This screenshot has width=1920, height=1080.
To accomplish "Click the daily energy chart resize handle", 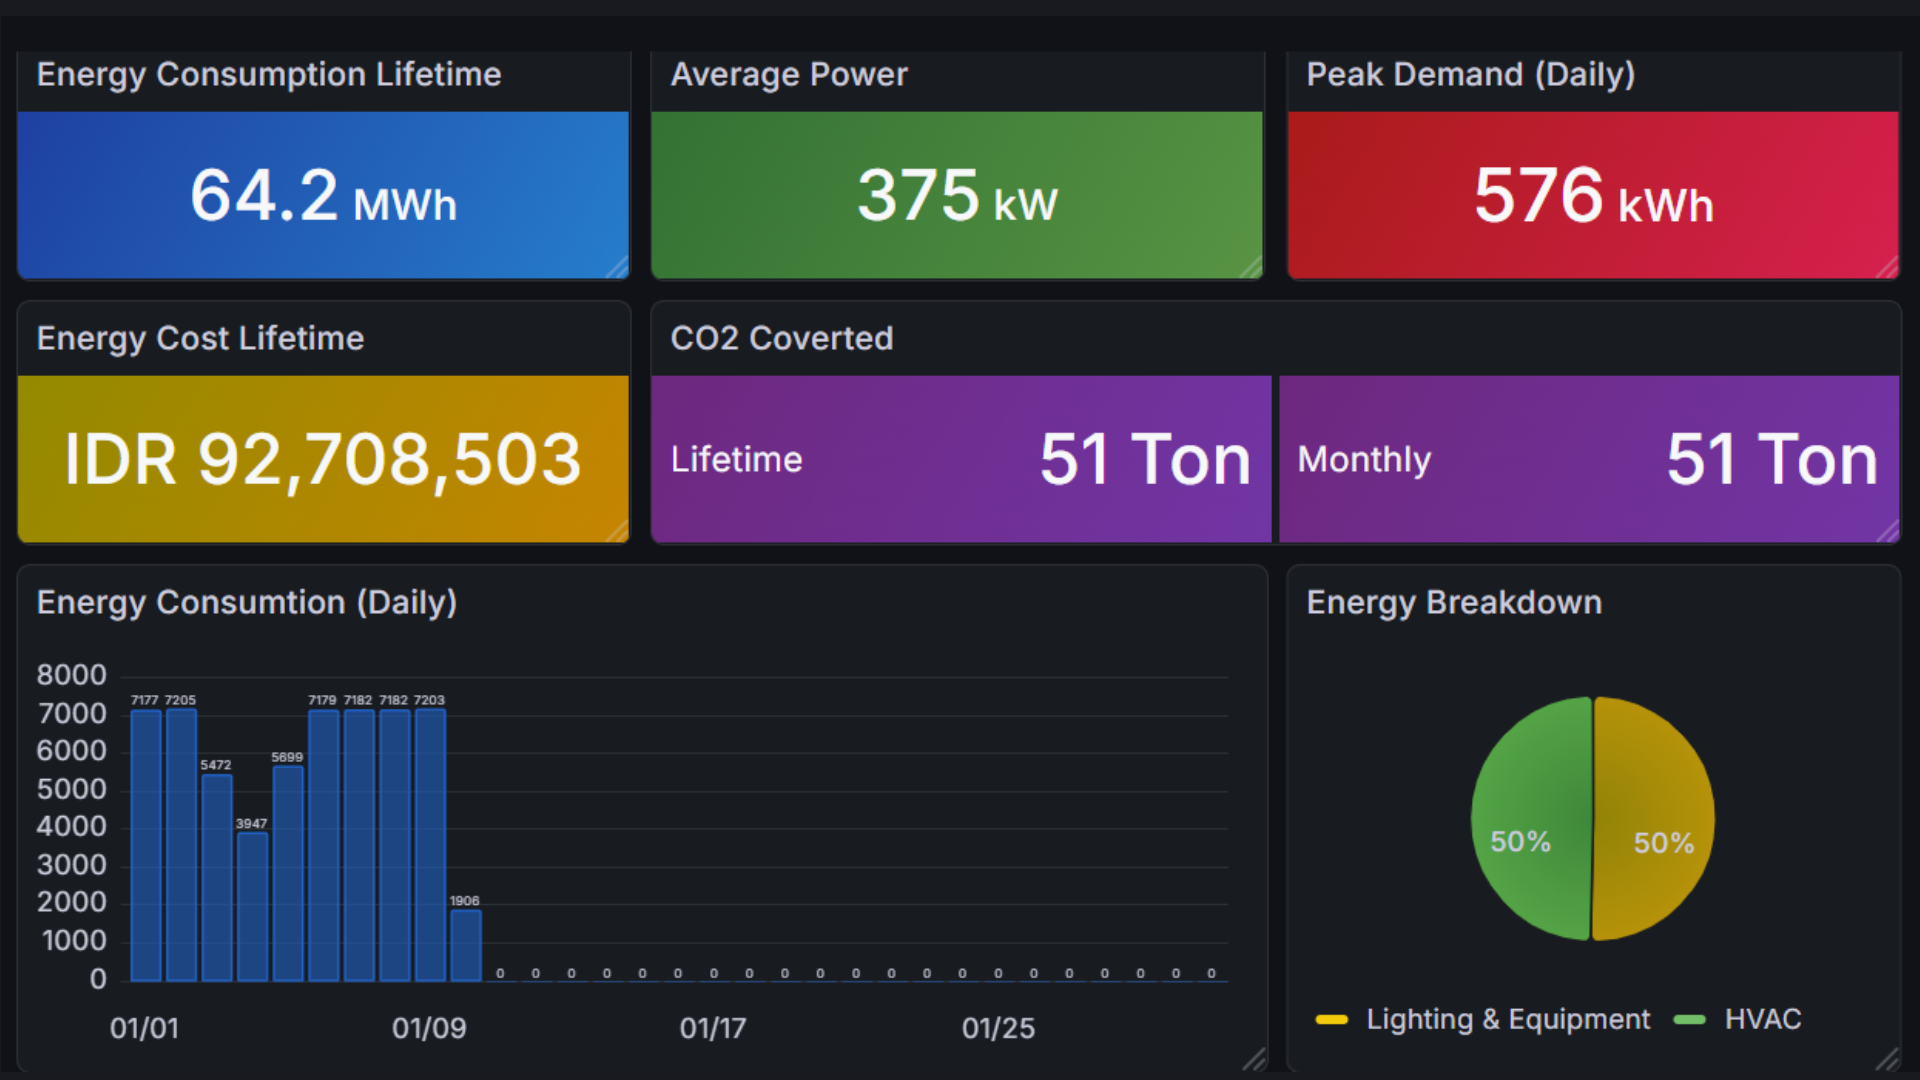I will pyautogui.click(x=1255, y=1059).
